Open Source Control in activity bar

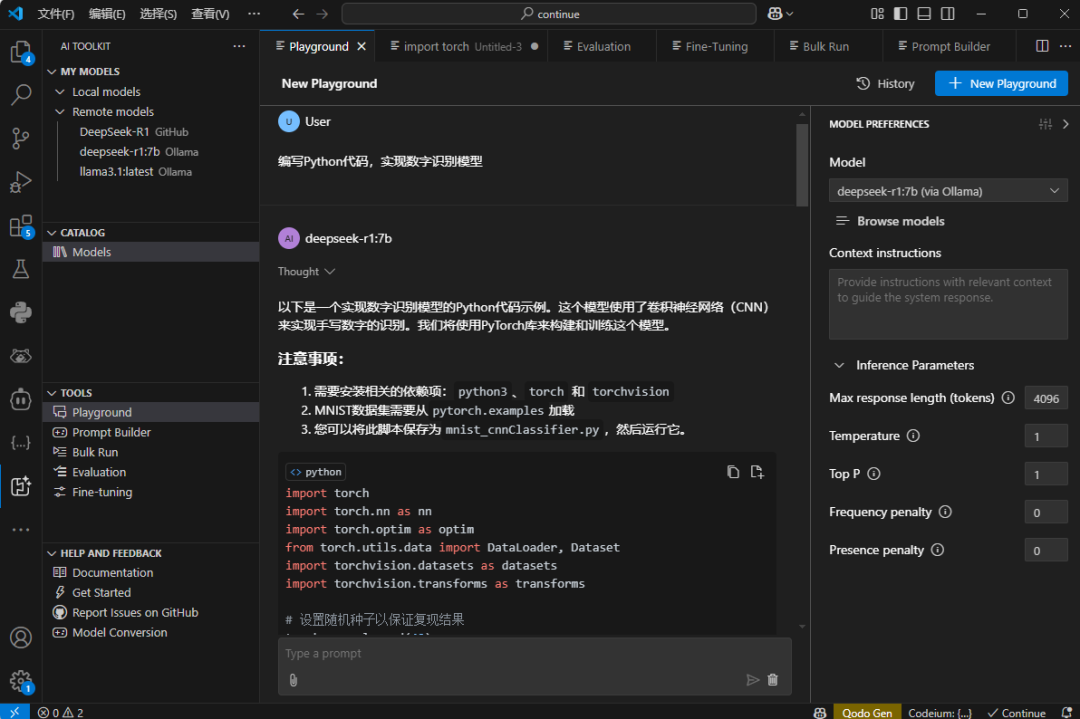[21, 138]
